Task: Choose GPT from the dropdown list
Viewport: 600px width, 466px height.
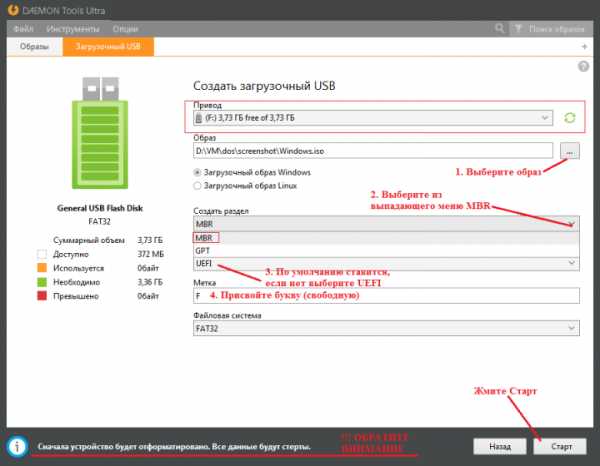Action: pyautogui.click(x=386, y=251)
